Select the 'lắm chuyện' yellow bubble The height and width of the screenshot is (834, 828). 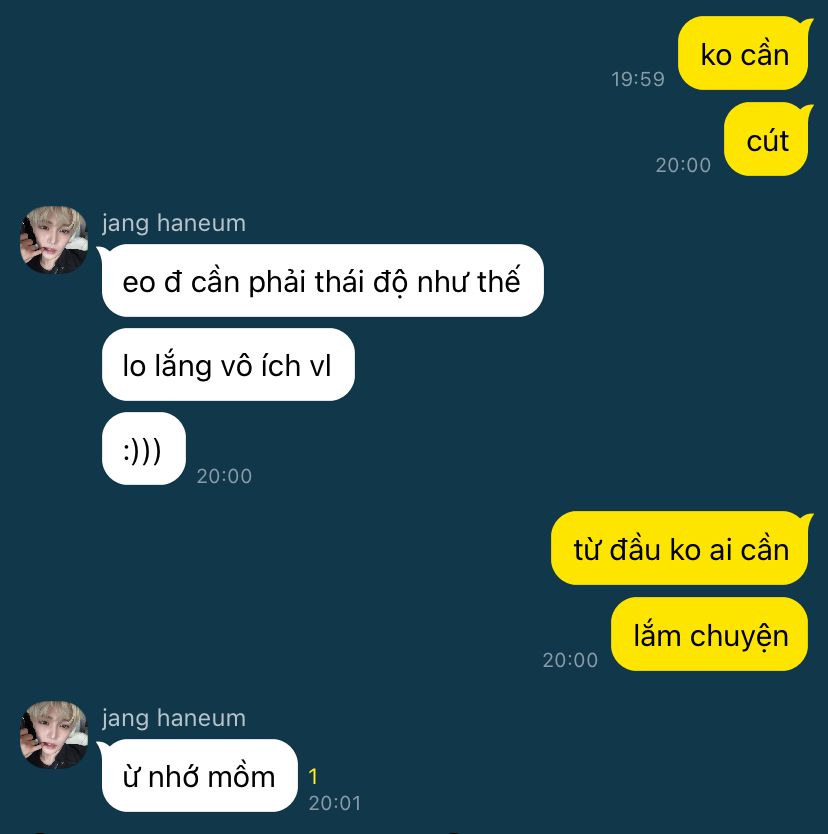(x=709, y=634)
